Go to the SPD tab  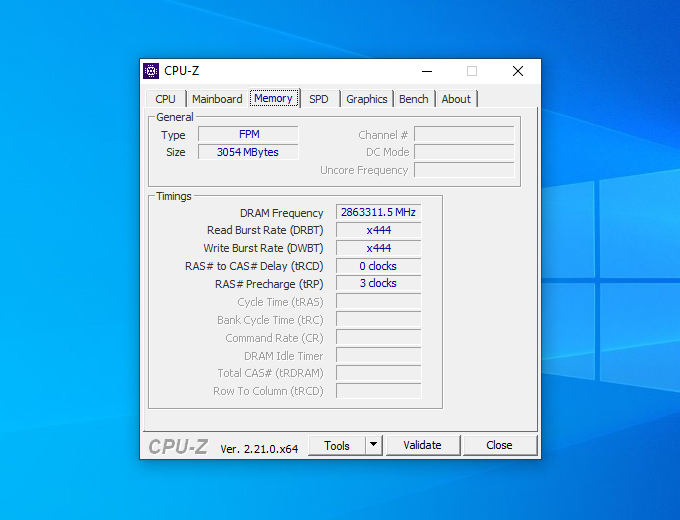319,99
